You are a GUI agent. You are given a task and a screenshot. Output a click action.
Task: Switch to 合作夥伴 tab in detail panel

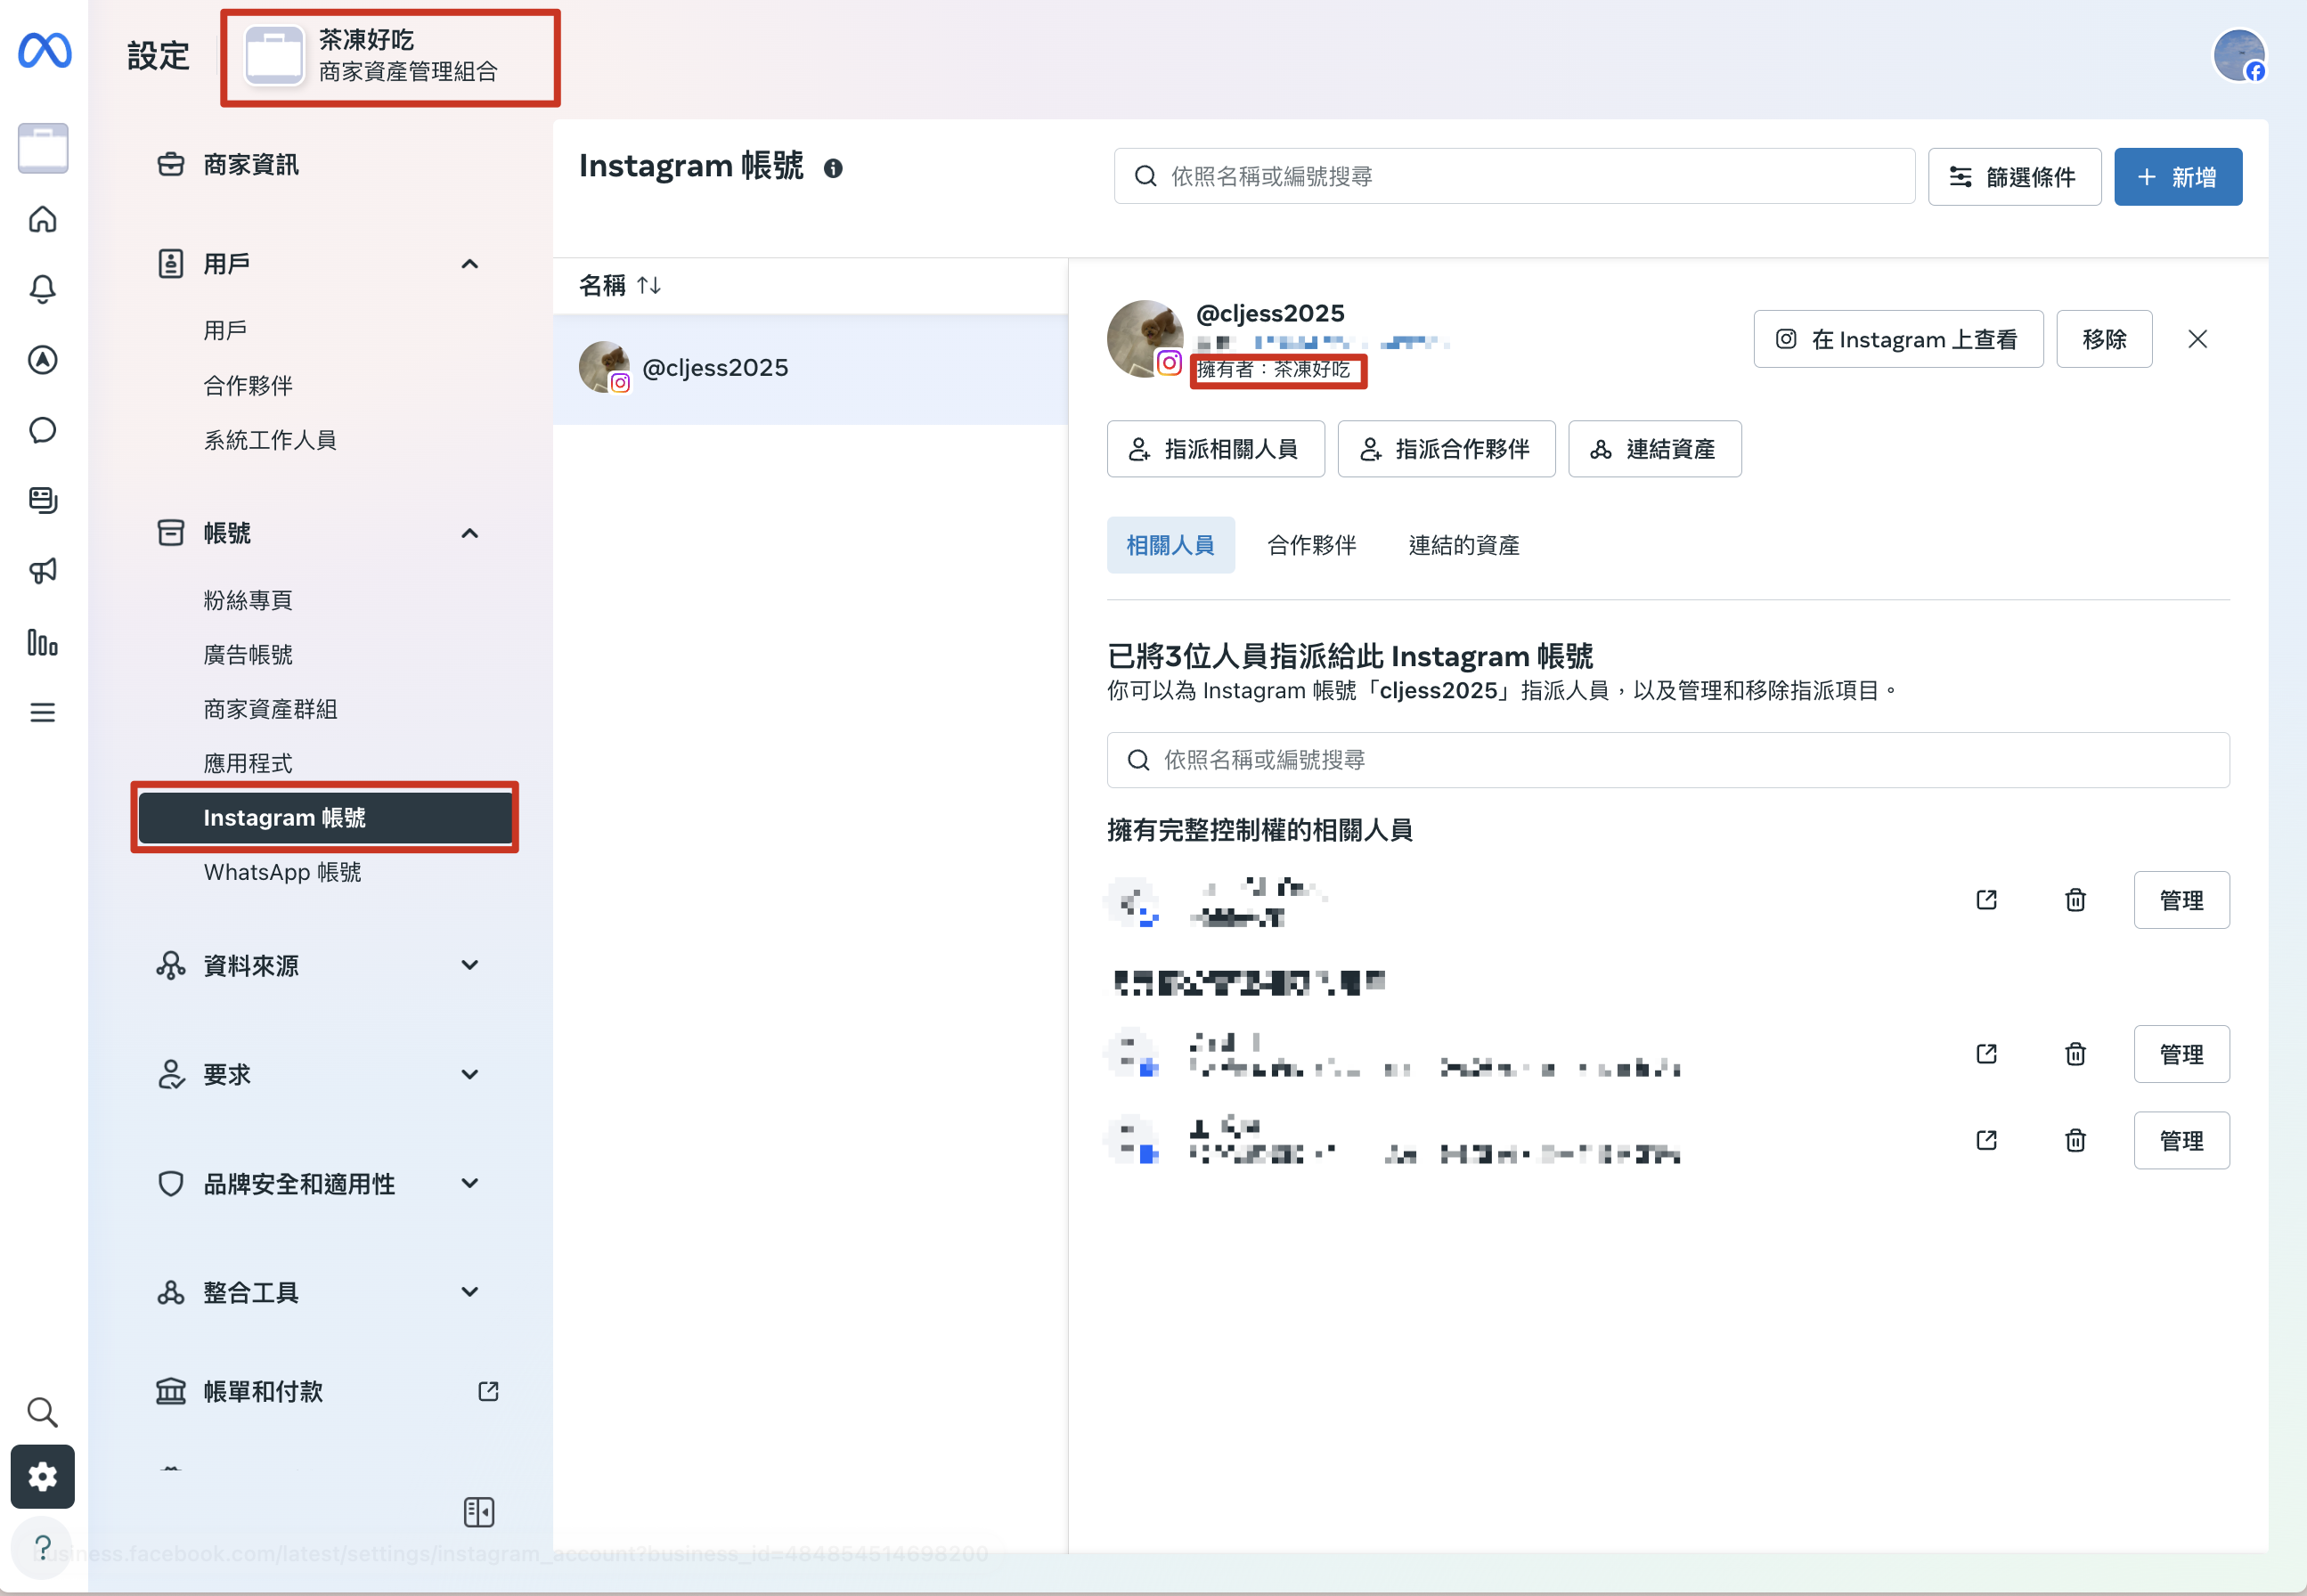[x=1311, y=545]
